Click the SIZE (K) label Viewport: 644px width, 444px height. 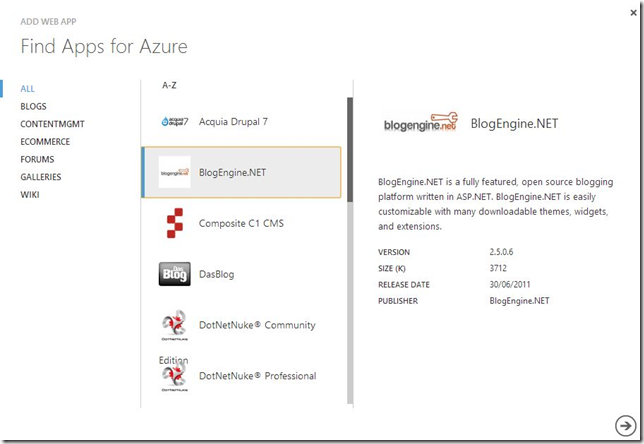[x=392, y=269]
